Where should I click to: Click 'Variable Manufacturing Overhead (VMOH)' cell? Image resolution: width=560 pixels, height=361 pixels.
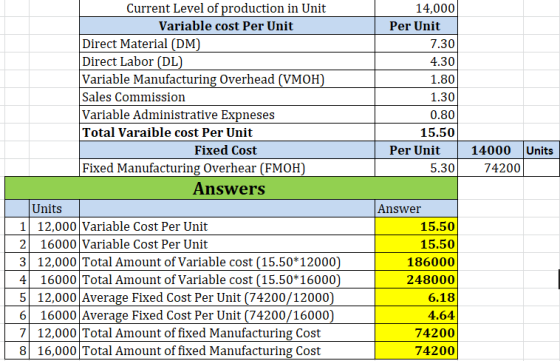[x=227, y=79]
